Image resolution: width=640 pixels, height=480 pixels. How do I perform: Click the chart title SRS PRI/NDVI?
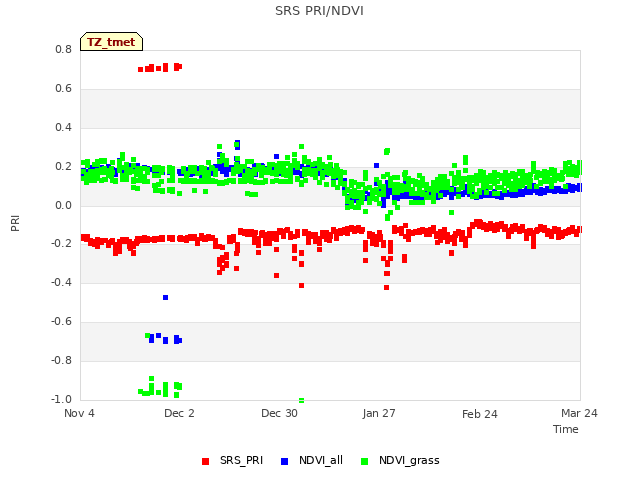[x=319, y=11]
